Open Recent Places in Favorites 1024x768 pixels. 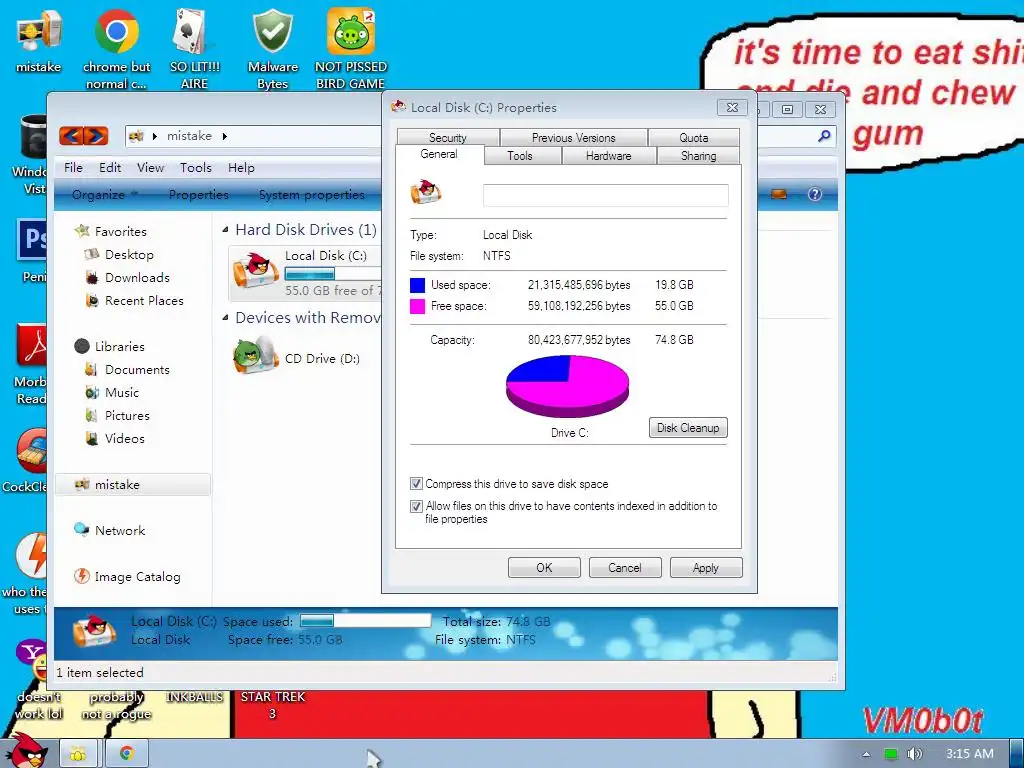tap(144, 300)
